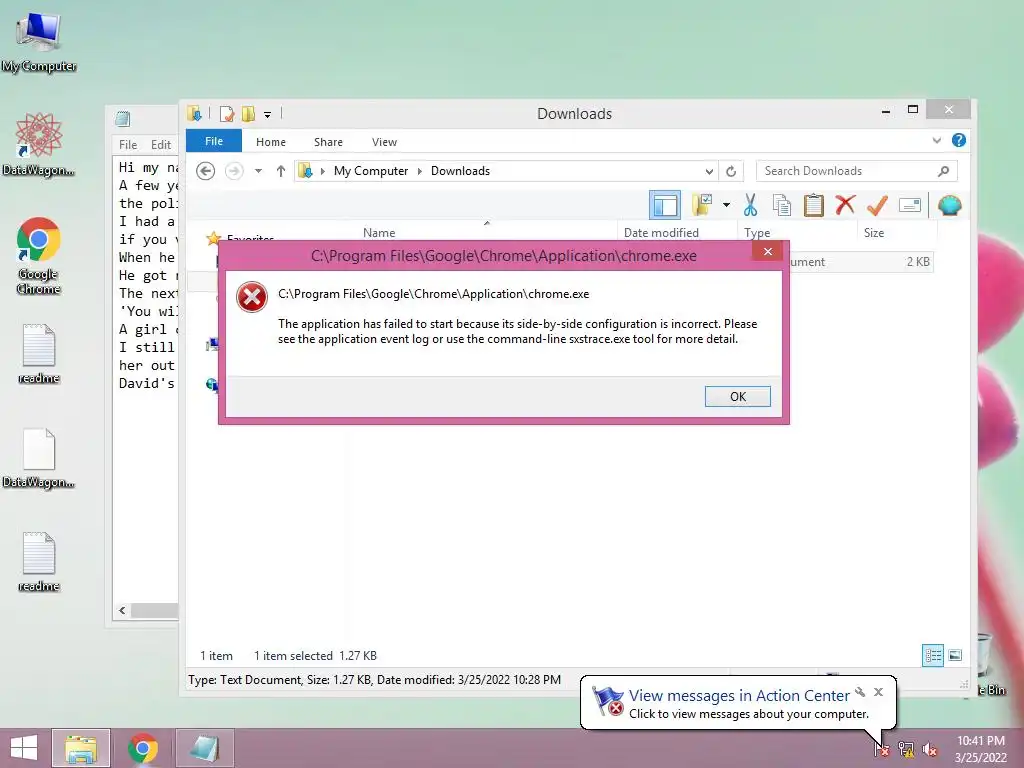This screenshot has height=768, width=1024.
Task: Select the DataWagon shortcut desktop icon
Action: tap(39, 144)
